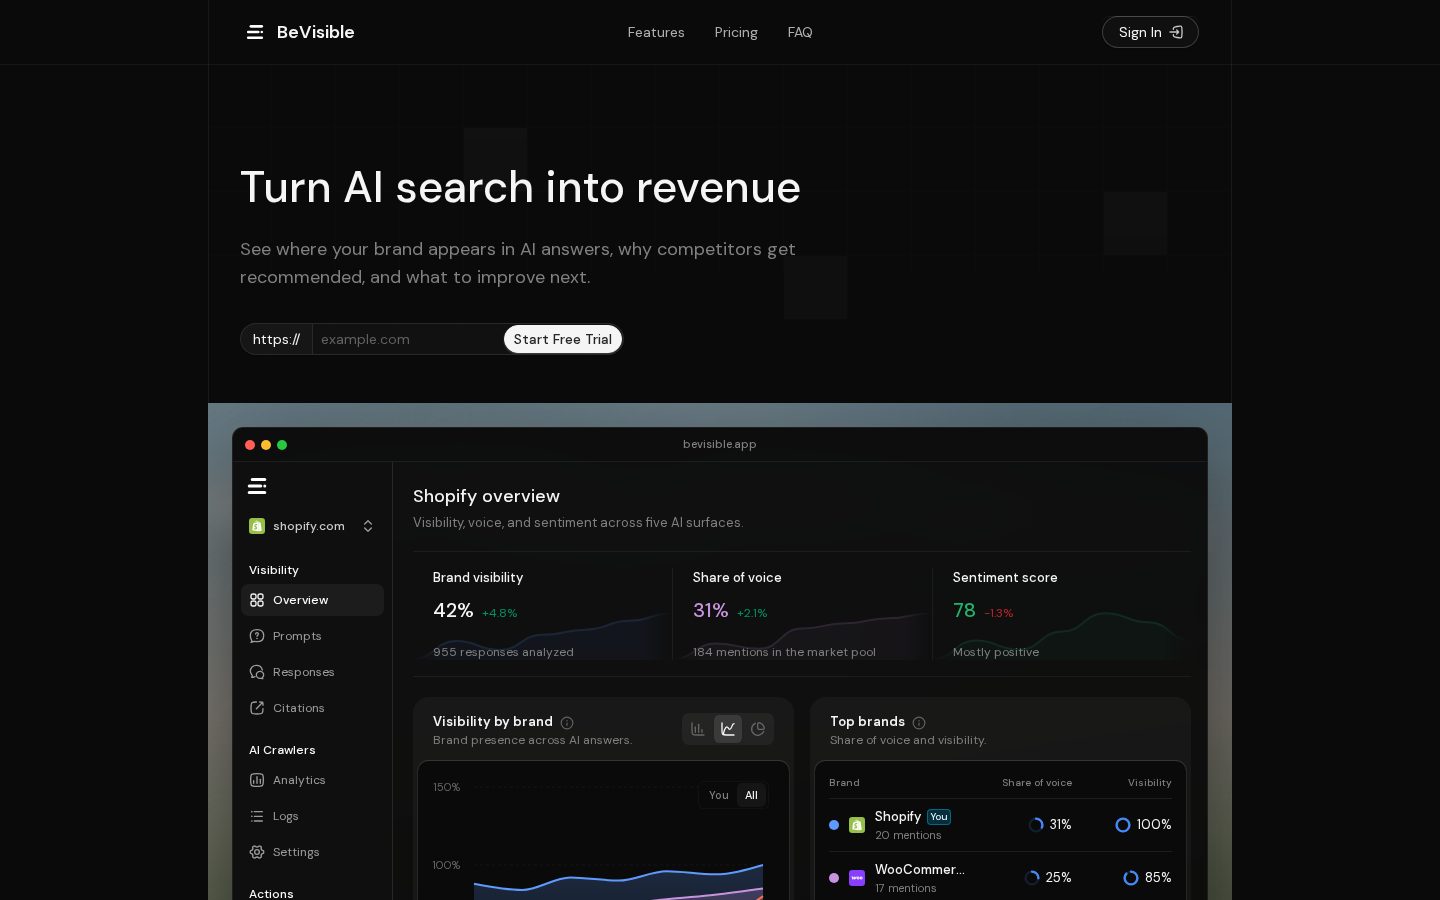Open Analytics under AI Crawlers
This screenshot has height=900, width=1440.
pyautogui.click(x=312, y=780)
